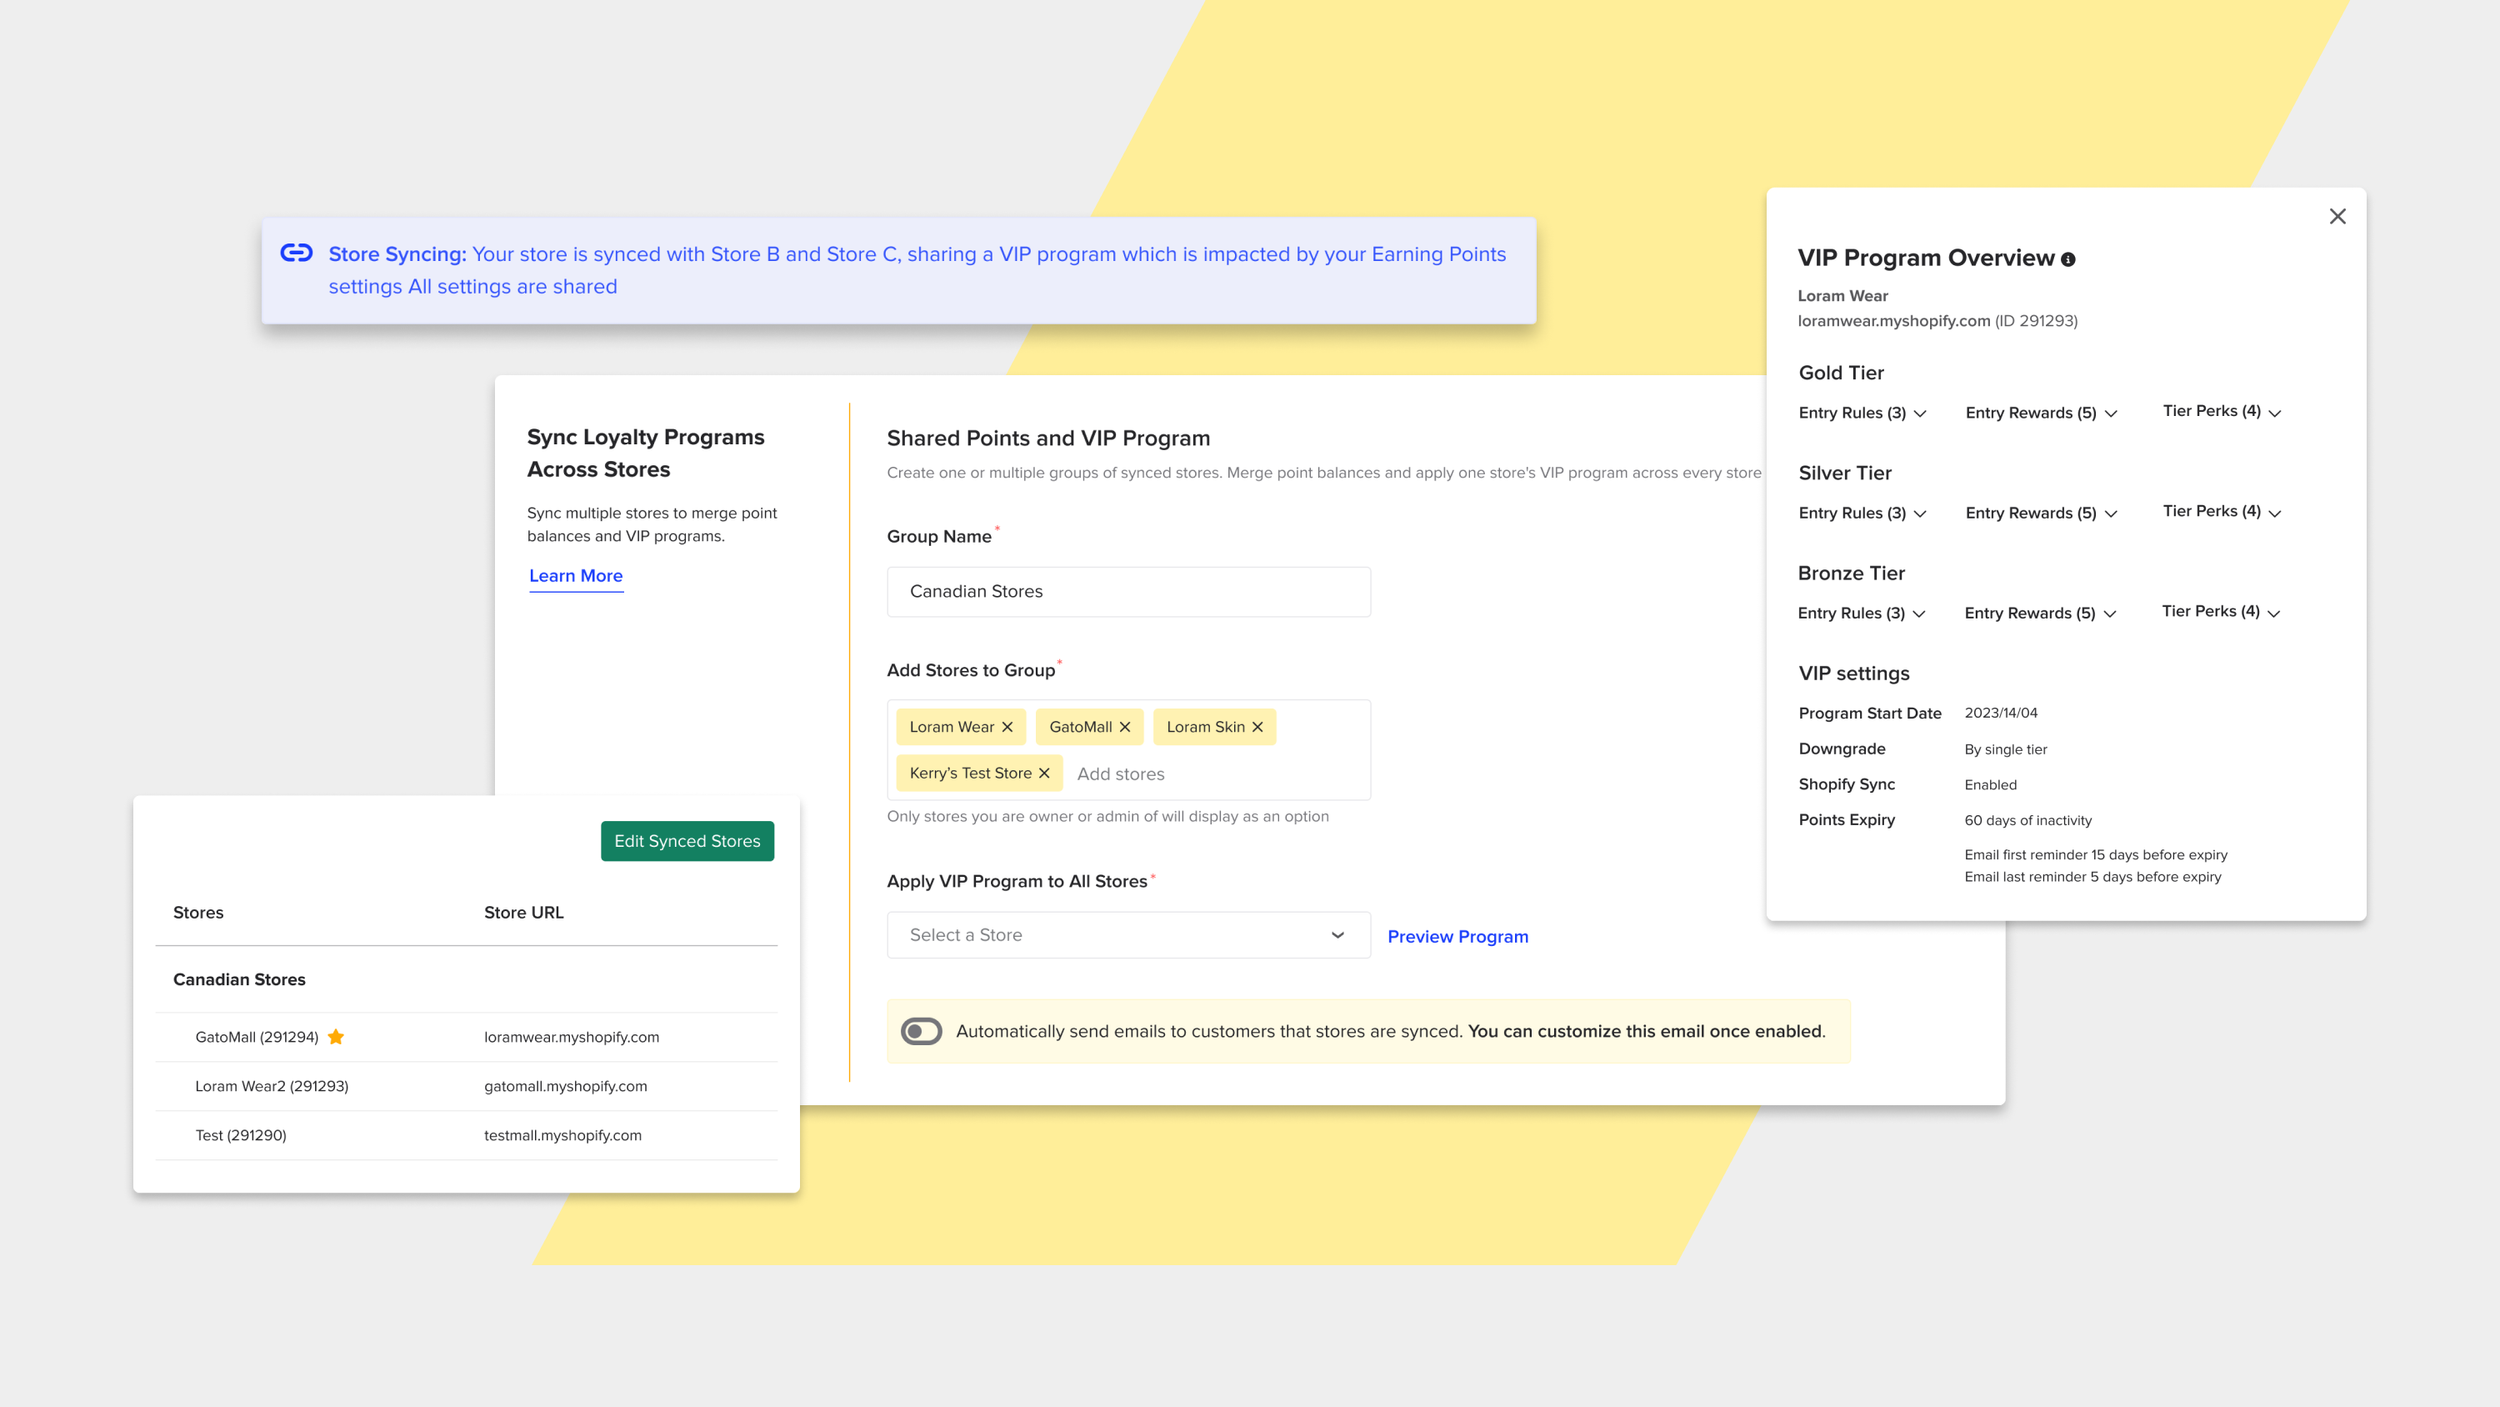Click the Preview Program link
The width and height of the screenshot is (2500, 1407).
point(1457,936)
